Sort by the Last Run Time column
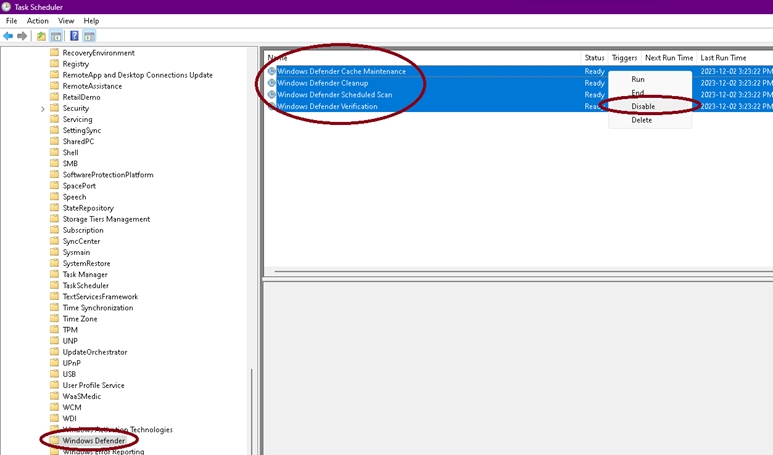773x455 pixels. (x=722, y=58)
